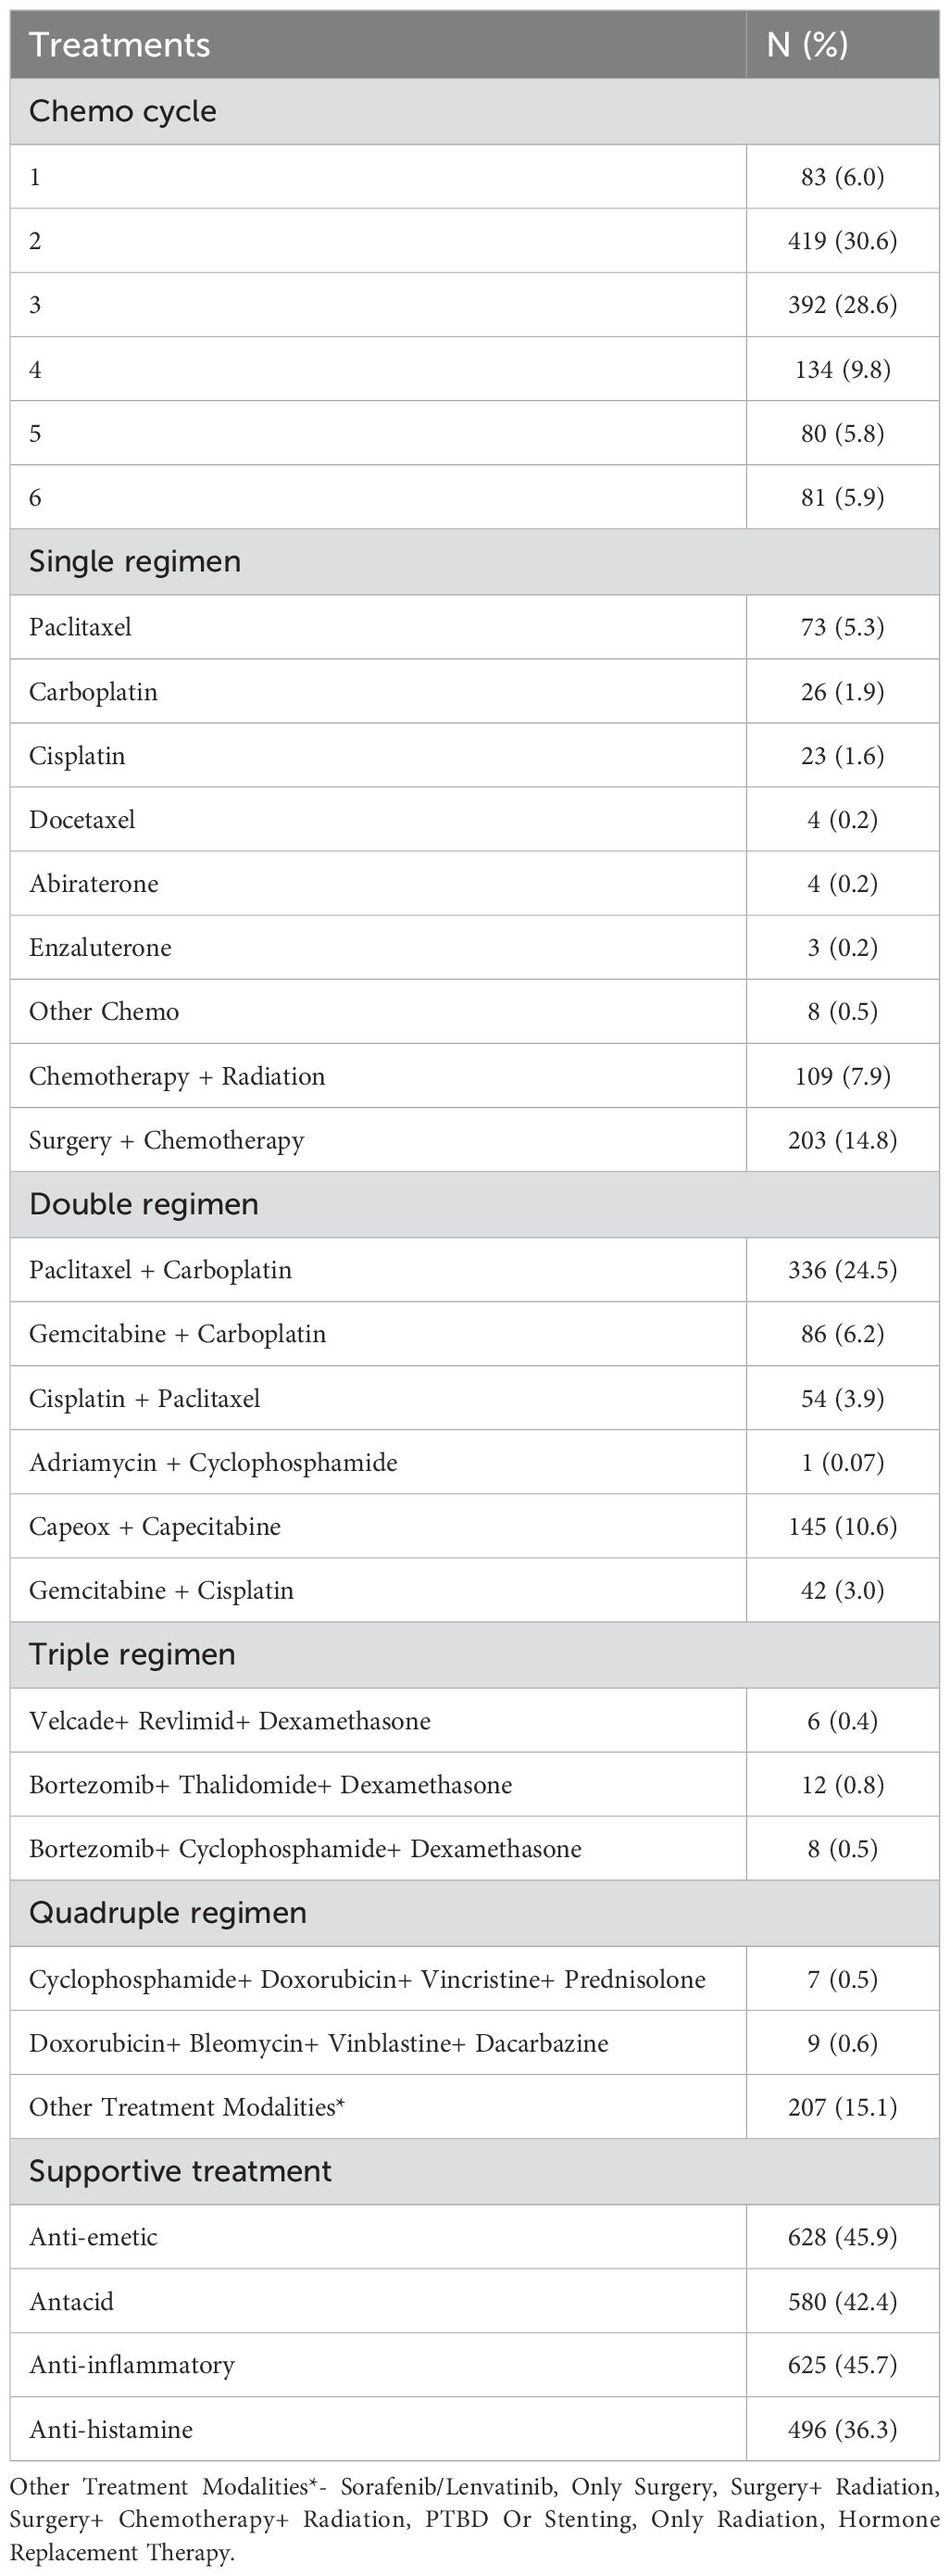Click the Treatments column header
This screenshot has width=950, height=2576.
coord(120,45)
